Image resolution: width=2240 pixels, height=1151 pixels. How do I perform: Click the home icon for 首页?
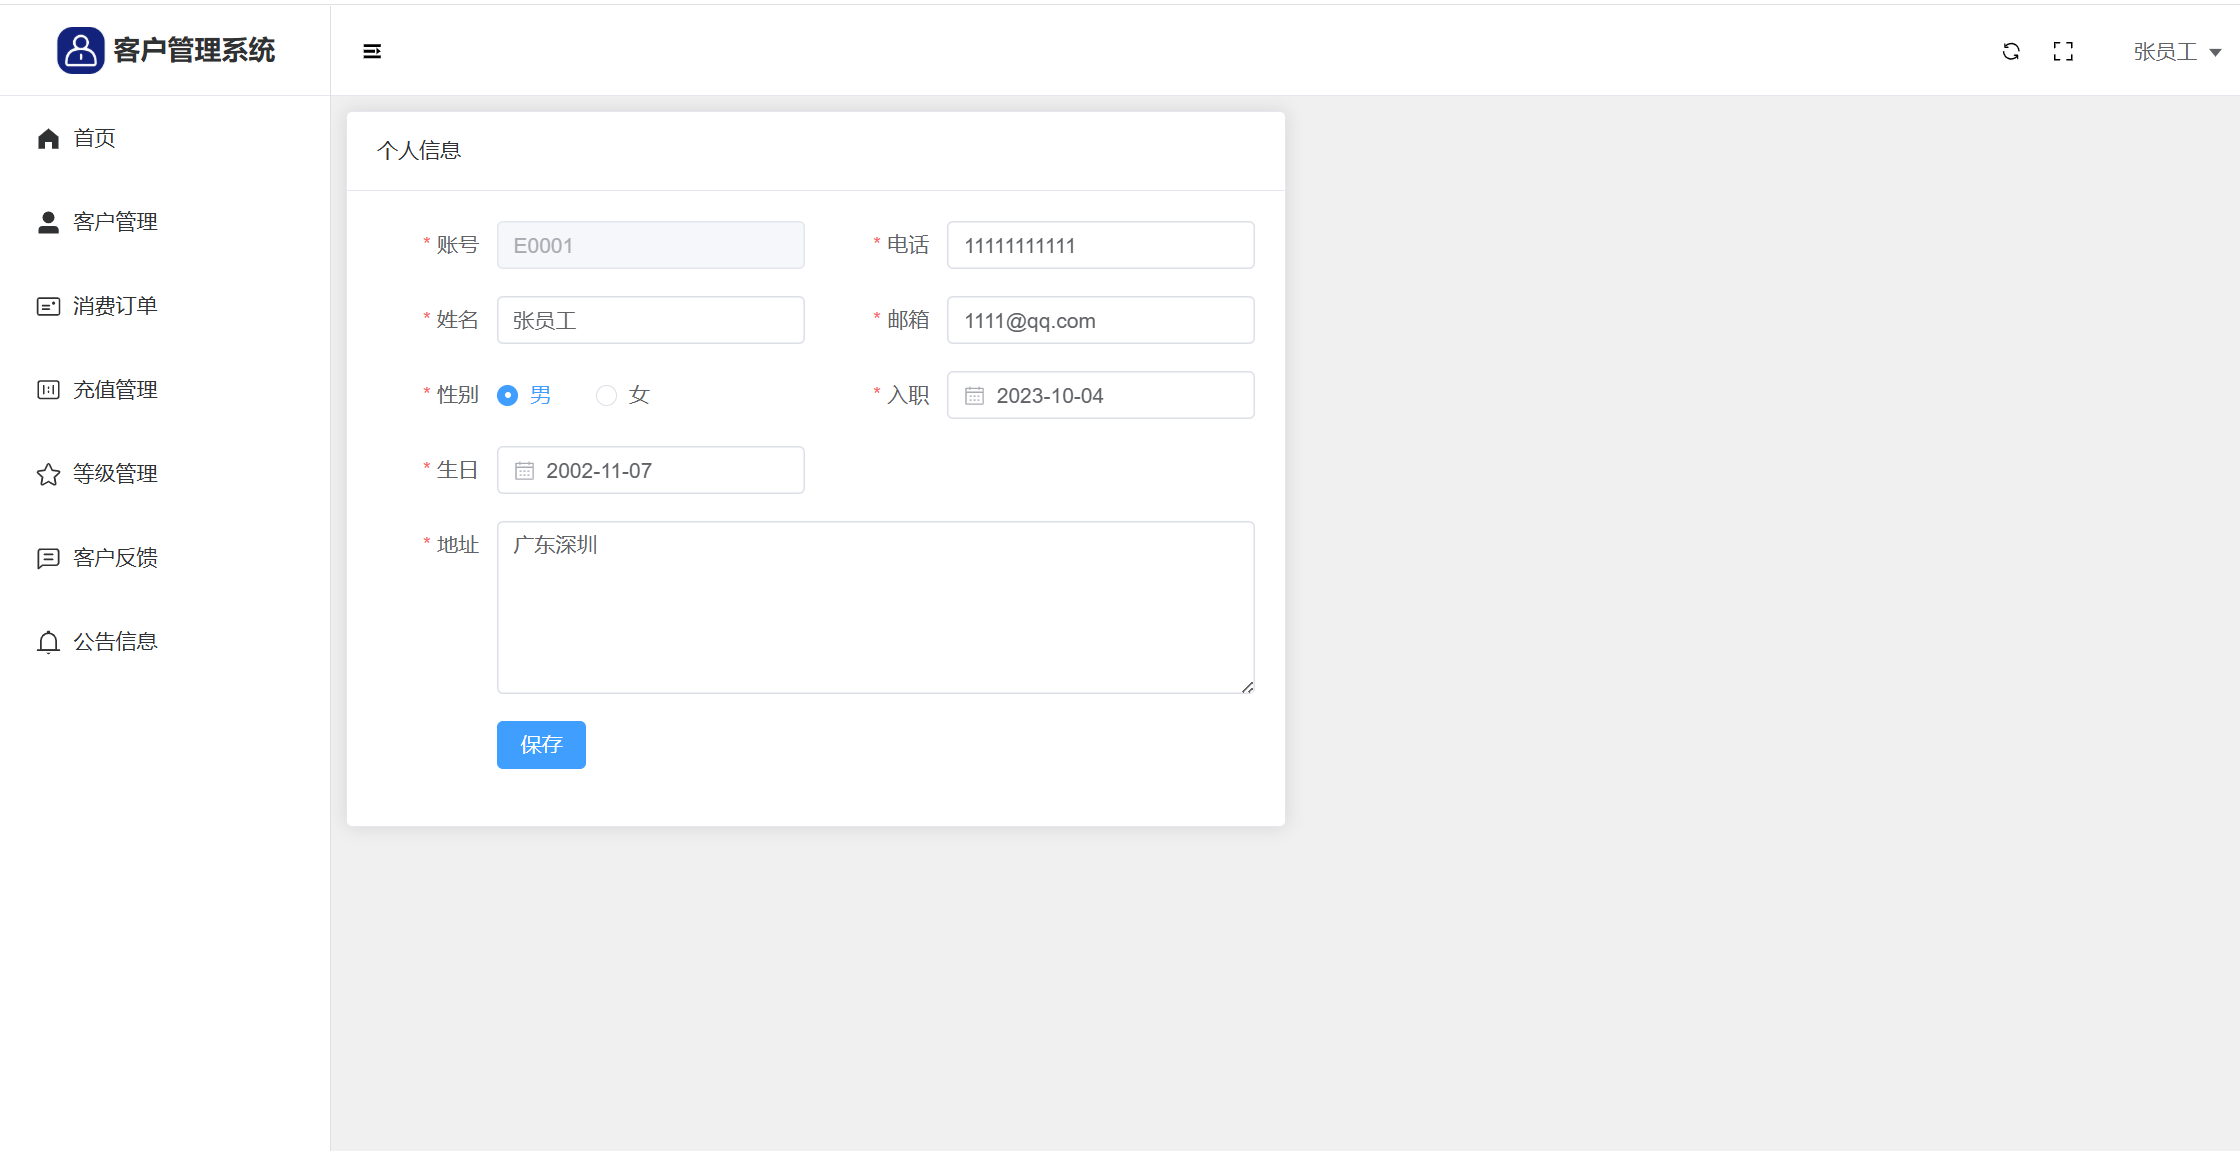point(48,139)
